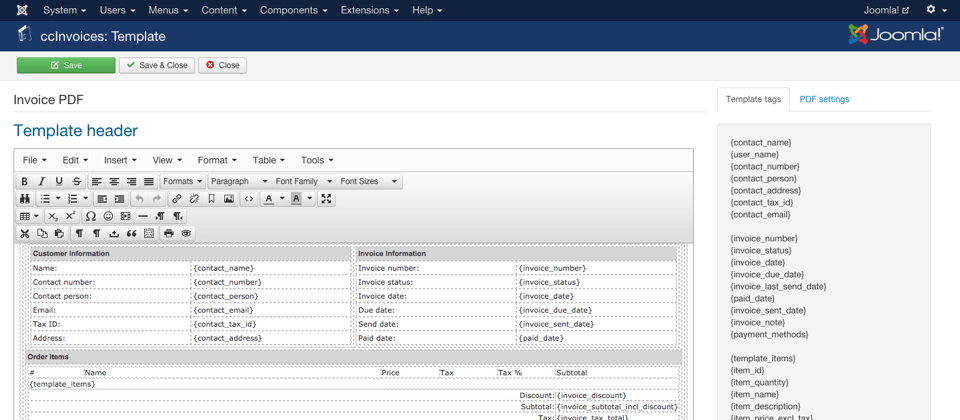Toggle strikethrough text formatting
Image resolution: width=960 pixels, height=420 pixels.
(76, 182)
